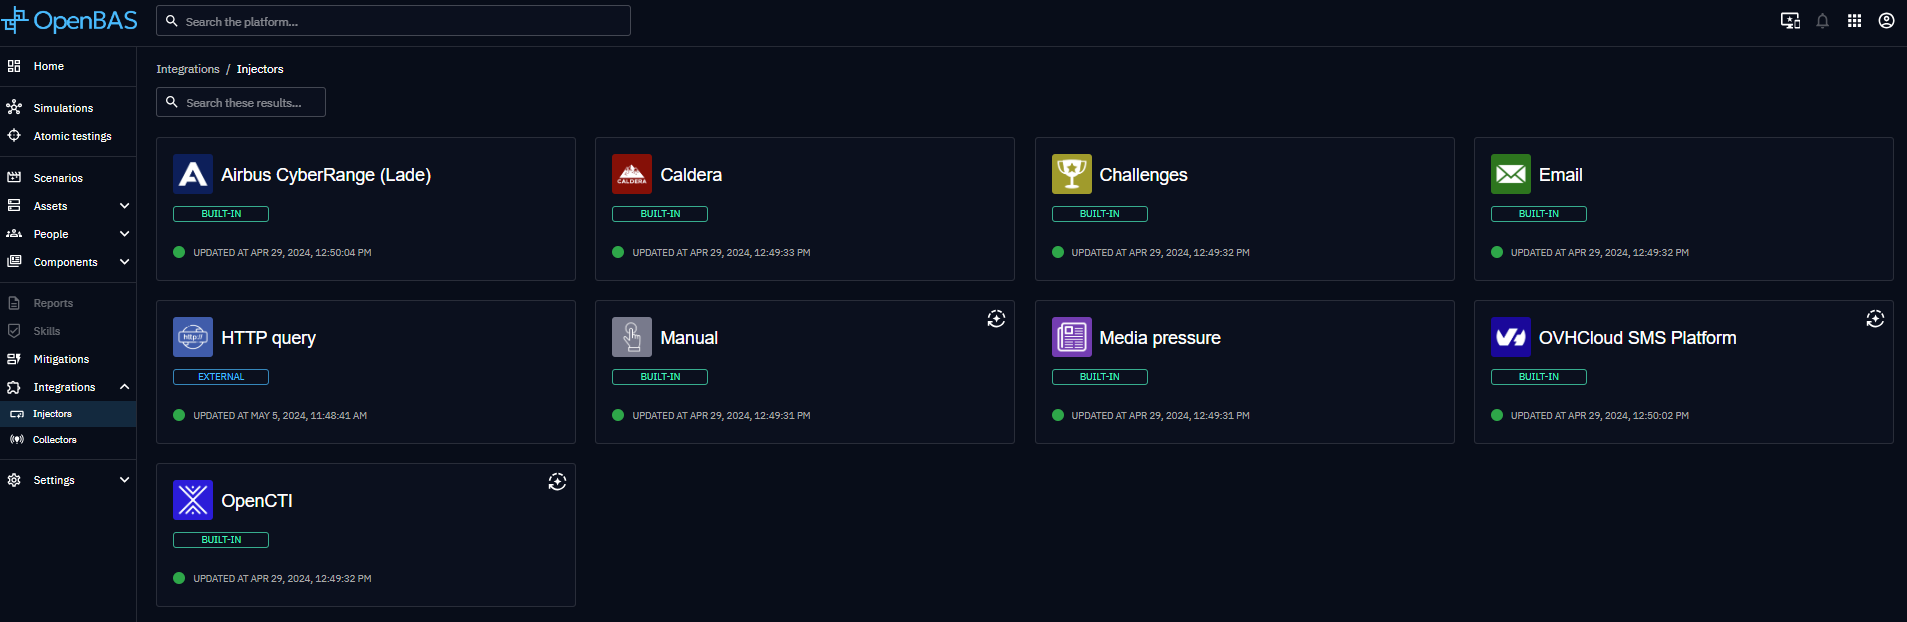Expand the Assets menu chevron

(124, 206)
